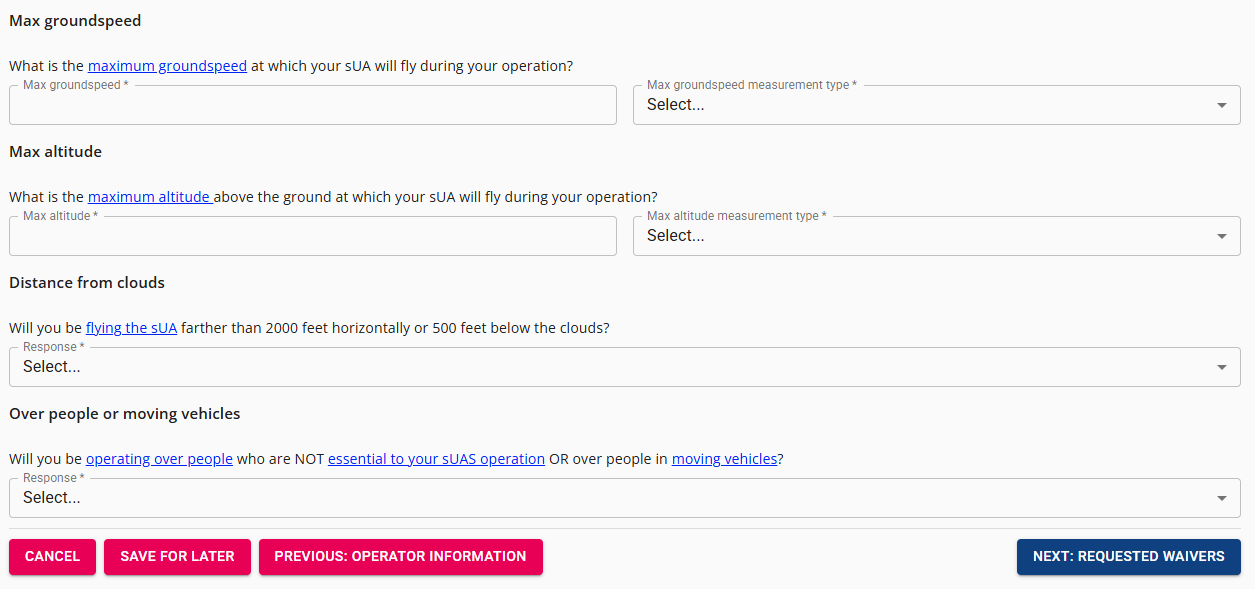Screen dimensions: 1255x589
Task: Open the 'moving vehicles' link
Action: pos(724,459)
